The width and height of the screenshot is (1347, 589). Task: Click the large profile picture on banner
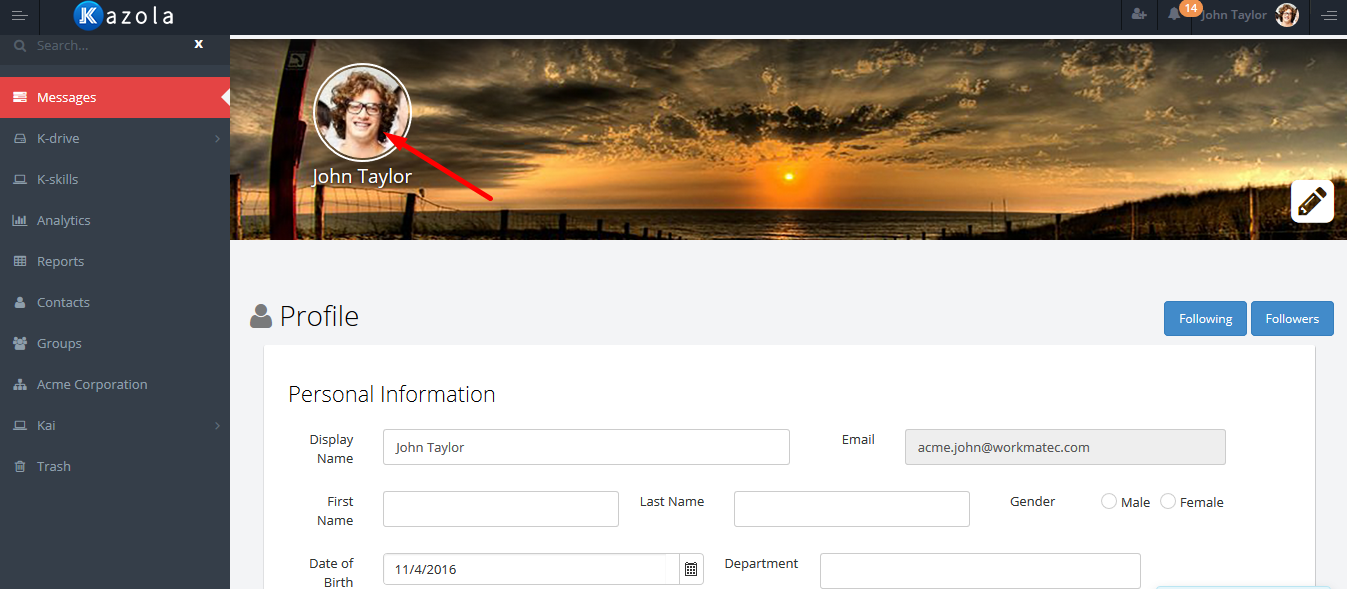[362, 112]
